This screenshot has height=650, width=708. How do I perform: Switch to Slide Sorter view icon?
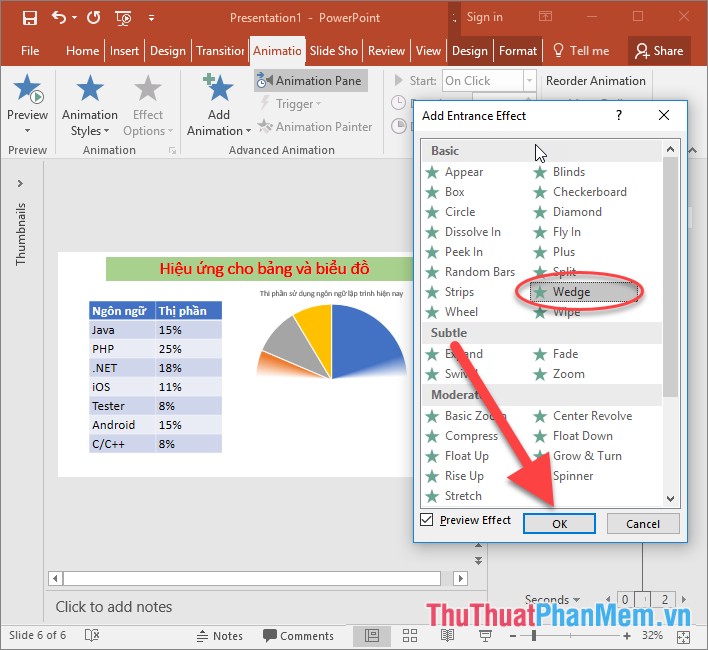coord(410,636)
